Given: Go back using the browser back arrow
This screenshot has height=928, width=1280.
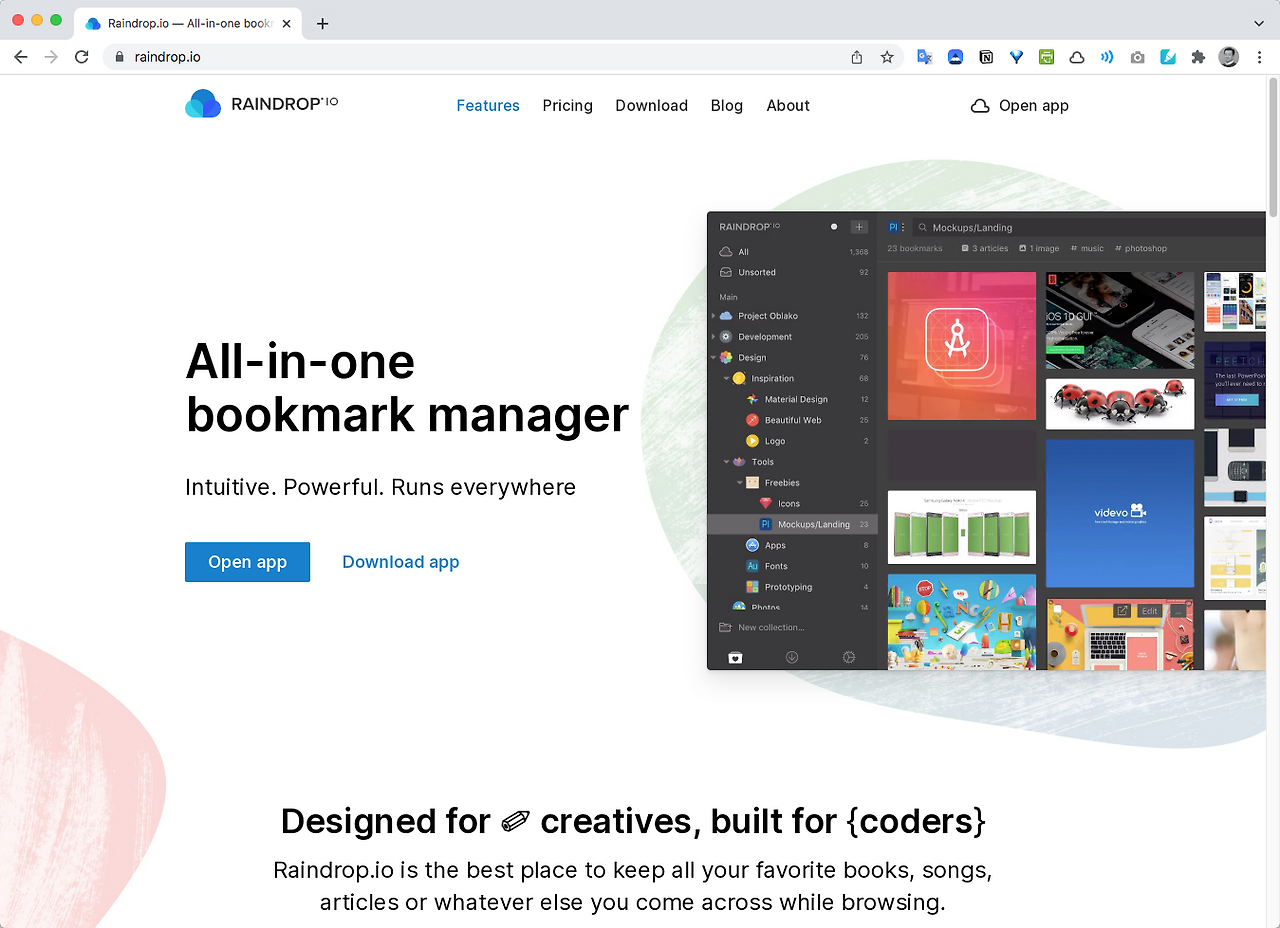Looking at the screenshot, I should point(20,57).
